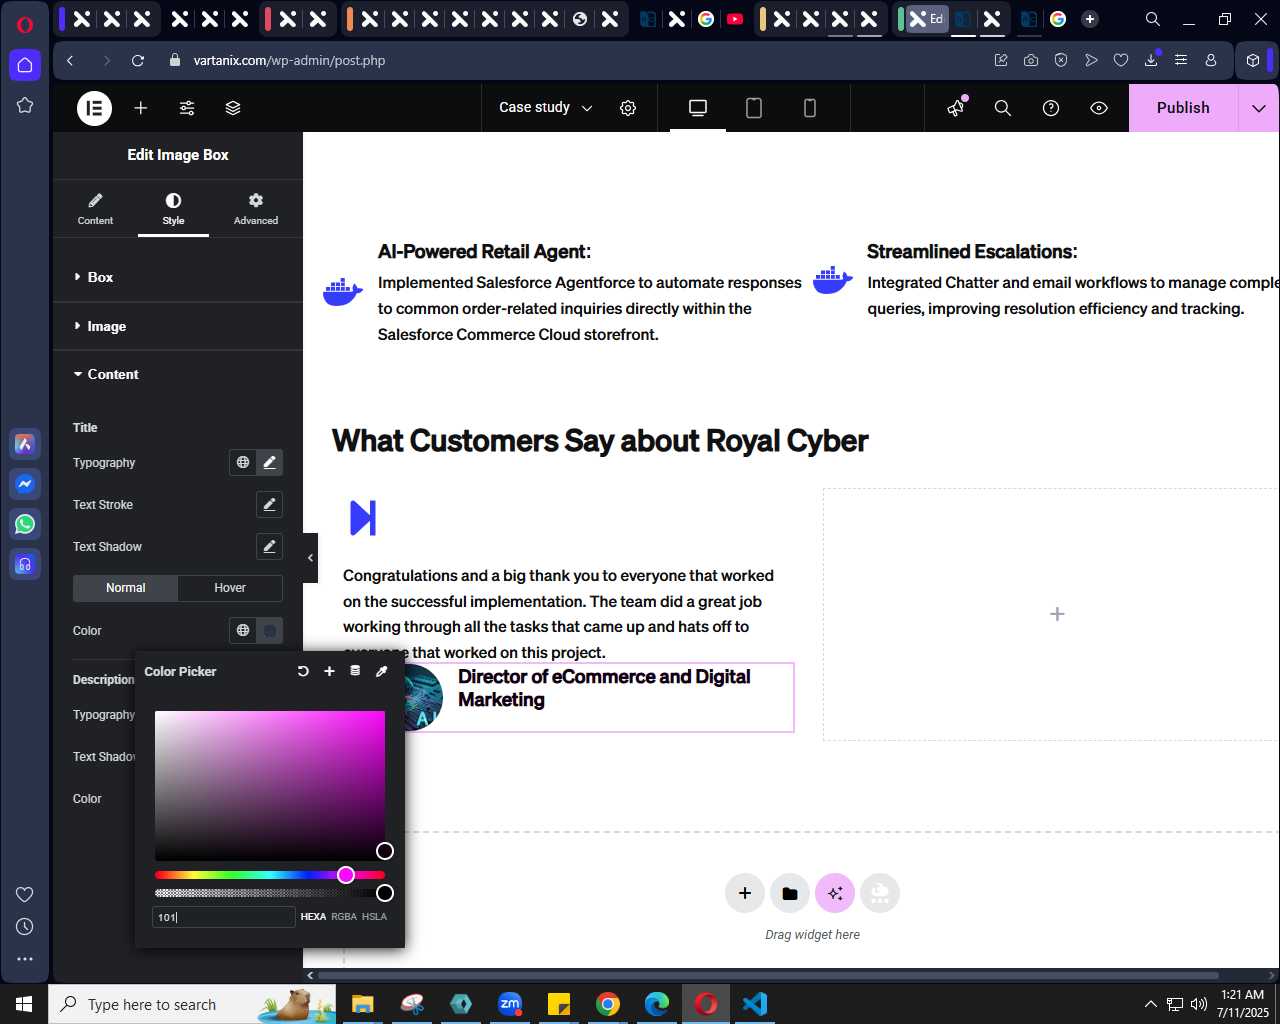Open template library folder button
Image resolution: width=1280 pixels, height=1024 pixels.
coord(790,893)
